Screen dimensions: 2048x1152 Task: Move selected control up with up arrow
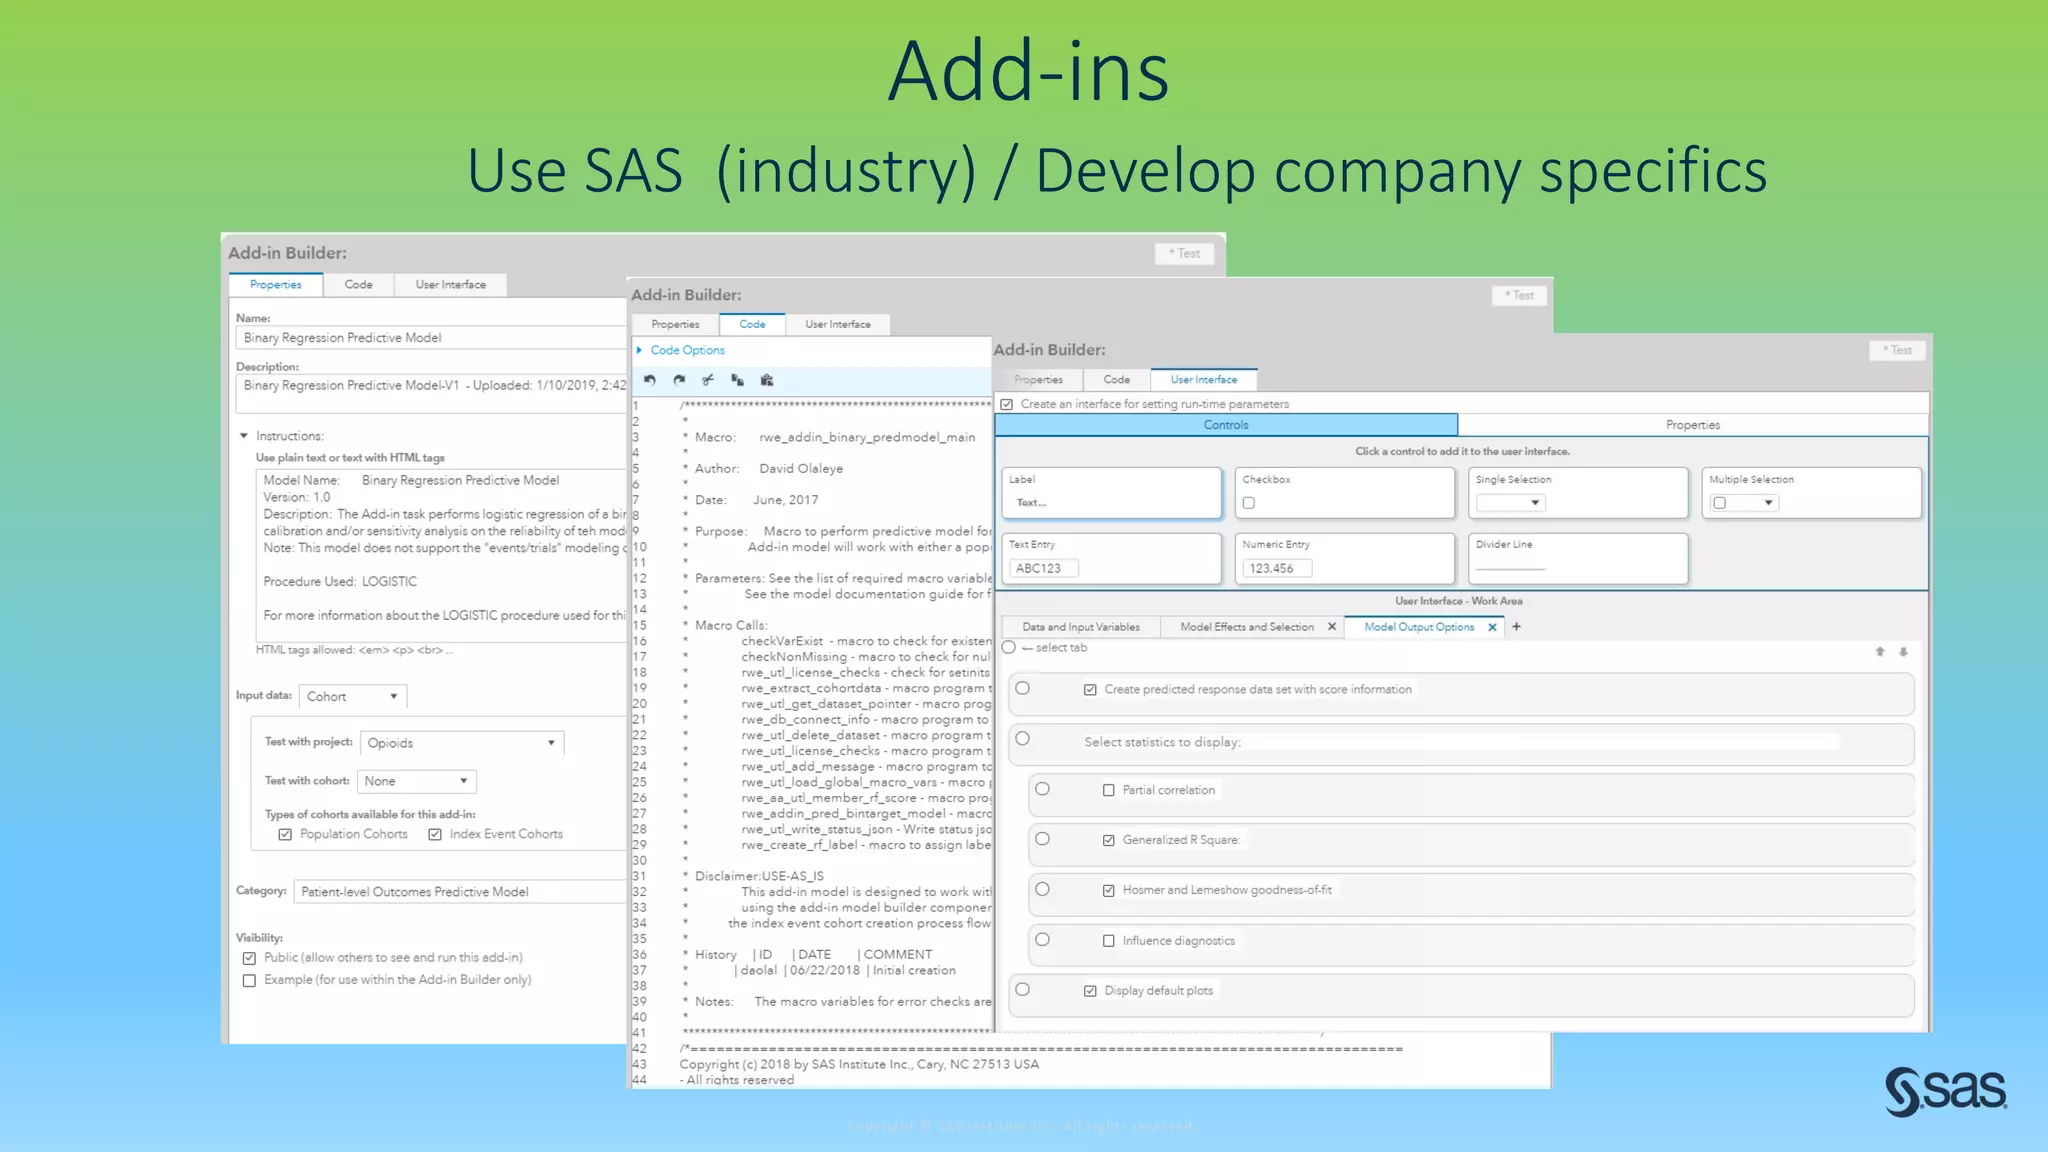[x=1880, y=652]
